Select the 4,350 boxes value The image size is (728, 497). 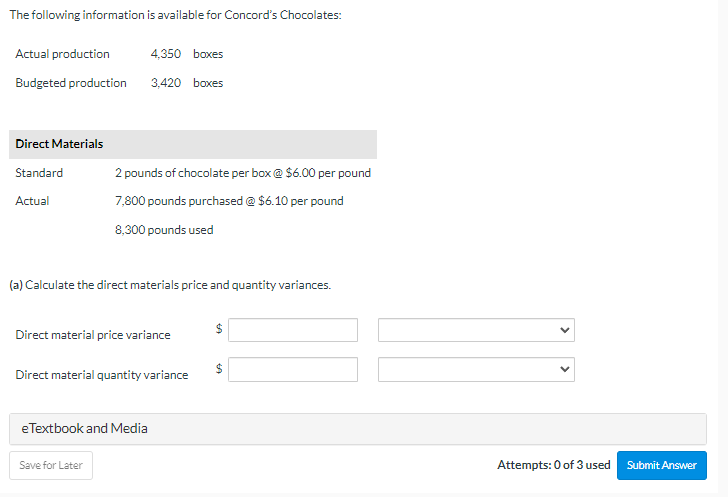[186, 54]
